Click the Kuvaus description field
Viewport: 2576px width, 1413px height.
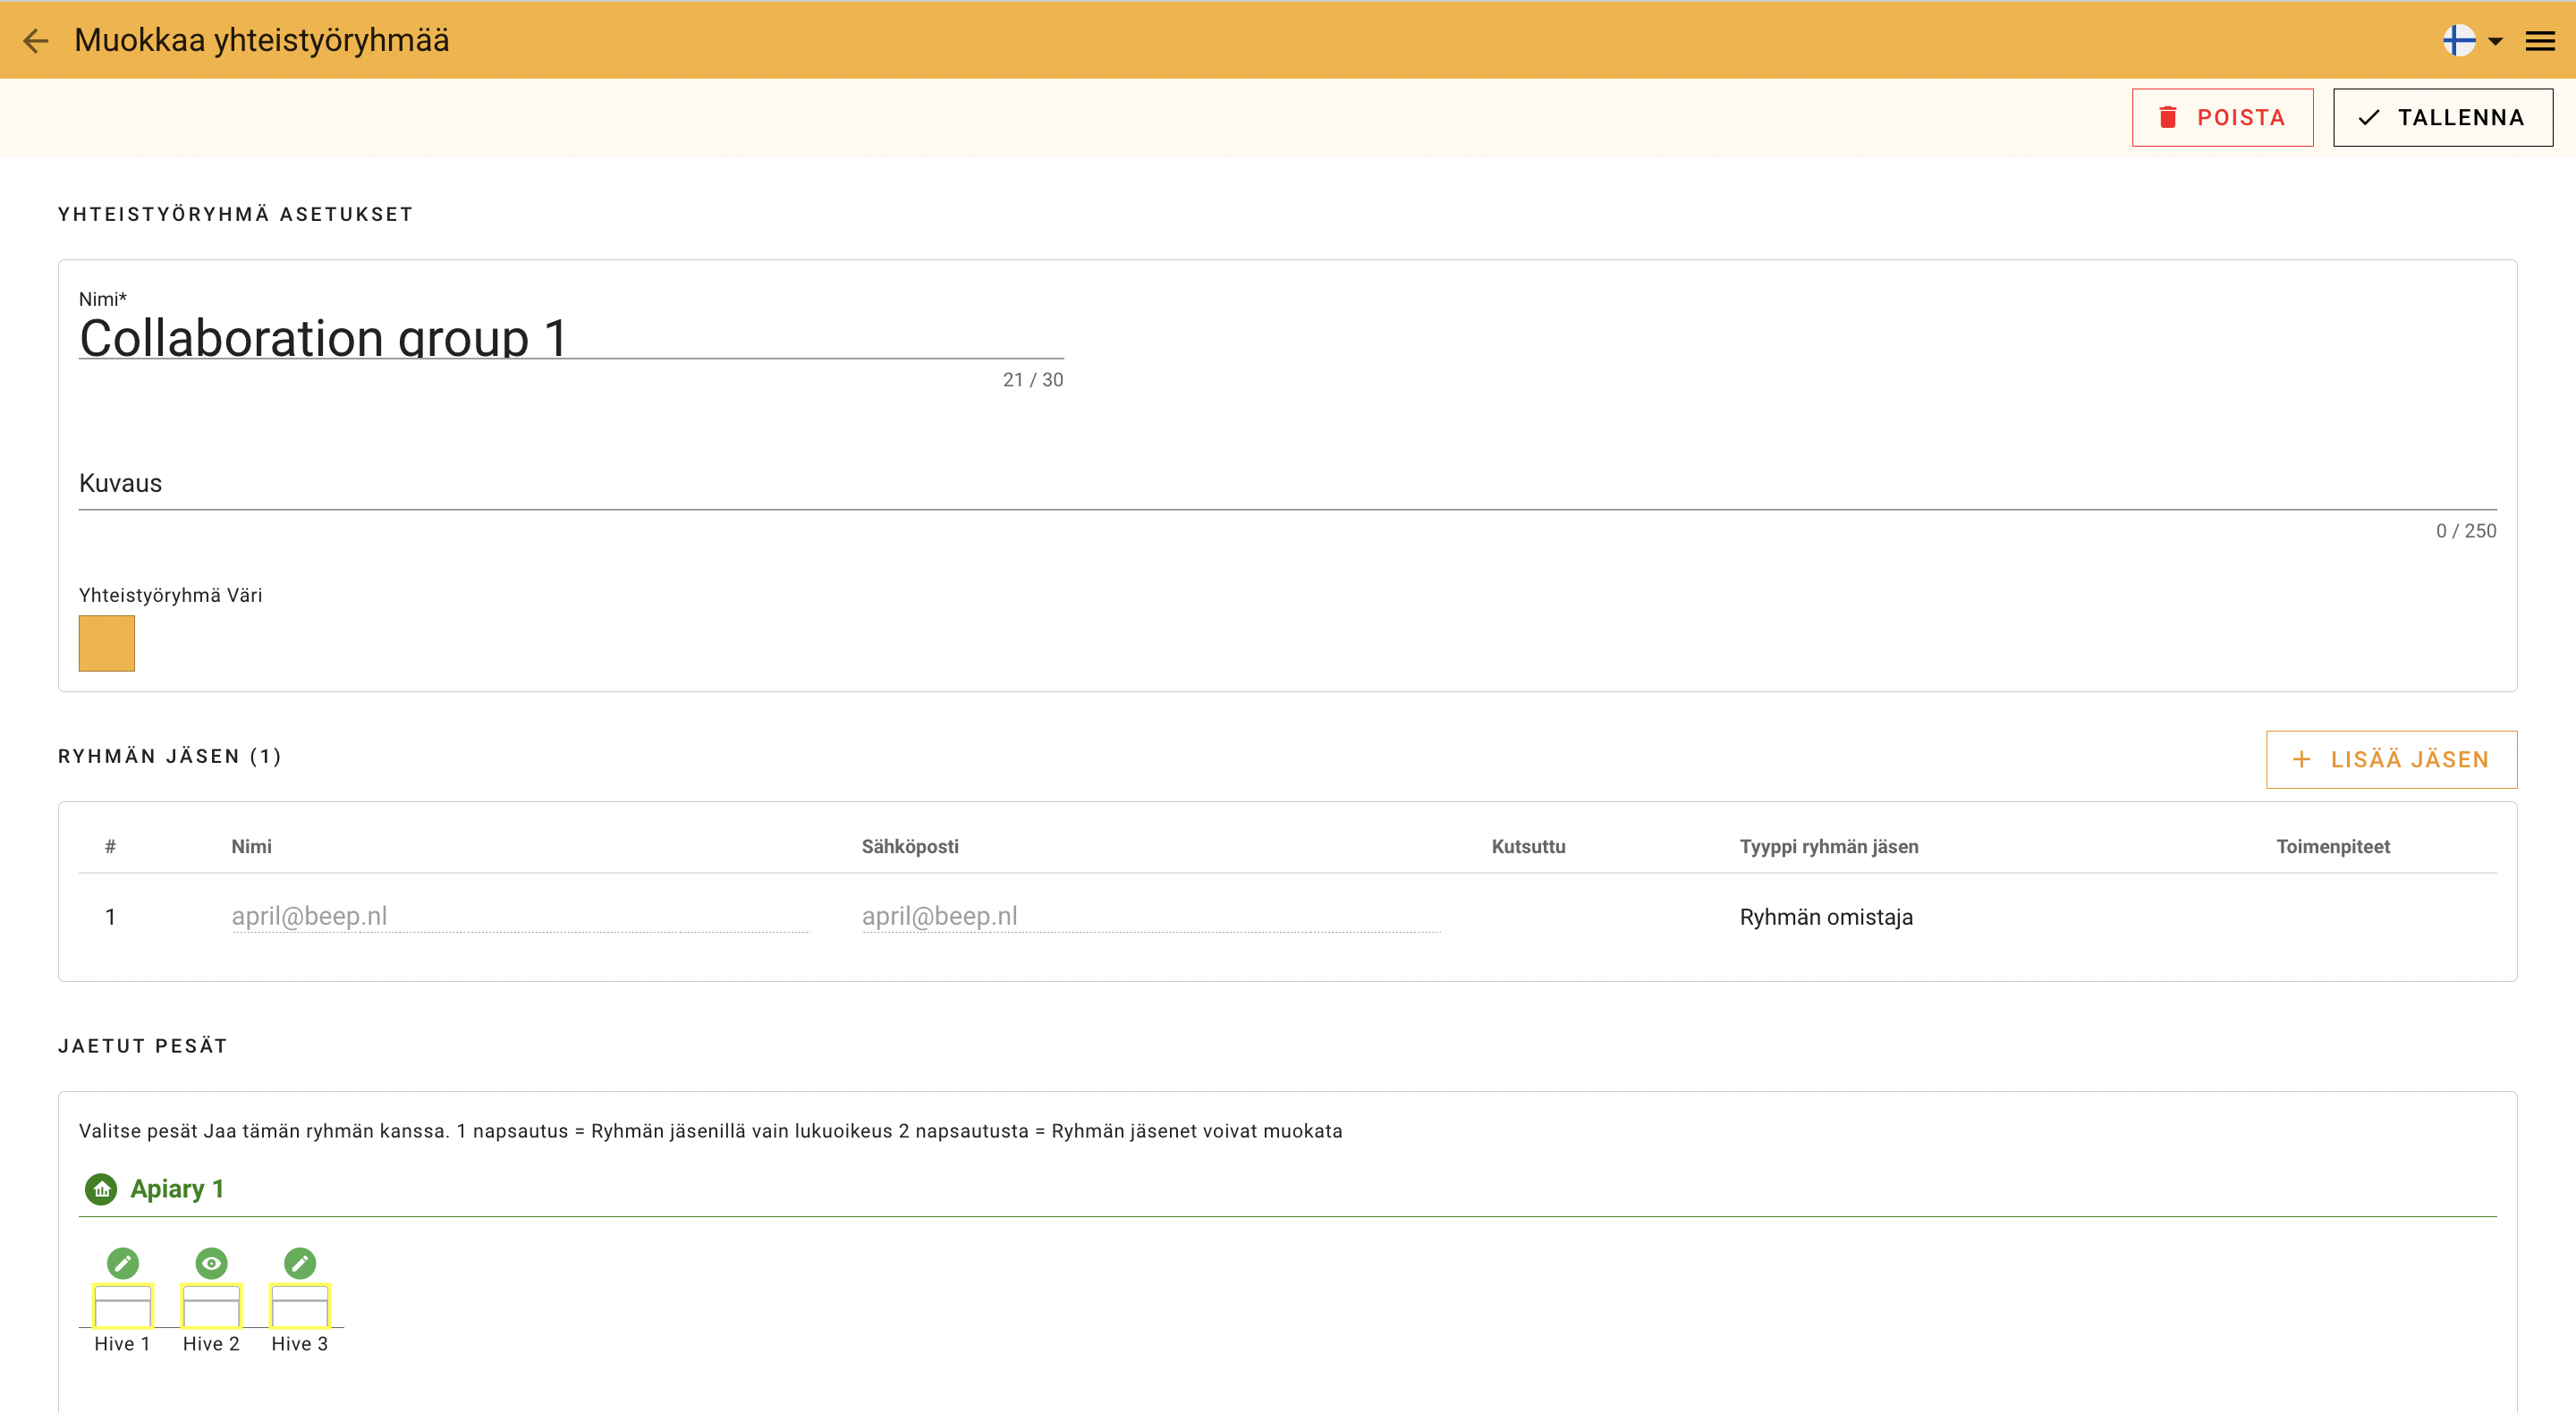(x=1286, y=484)
